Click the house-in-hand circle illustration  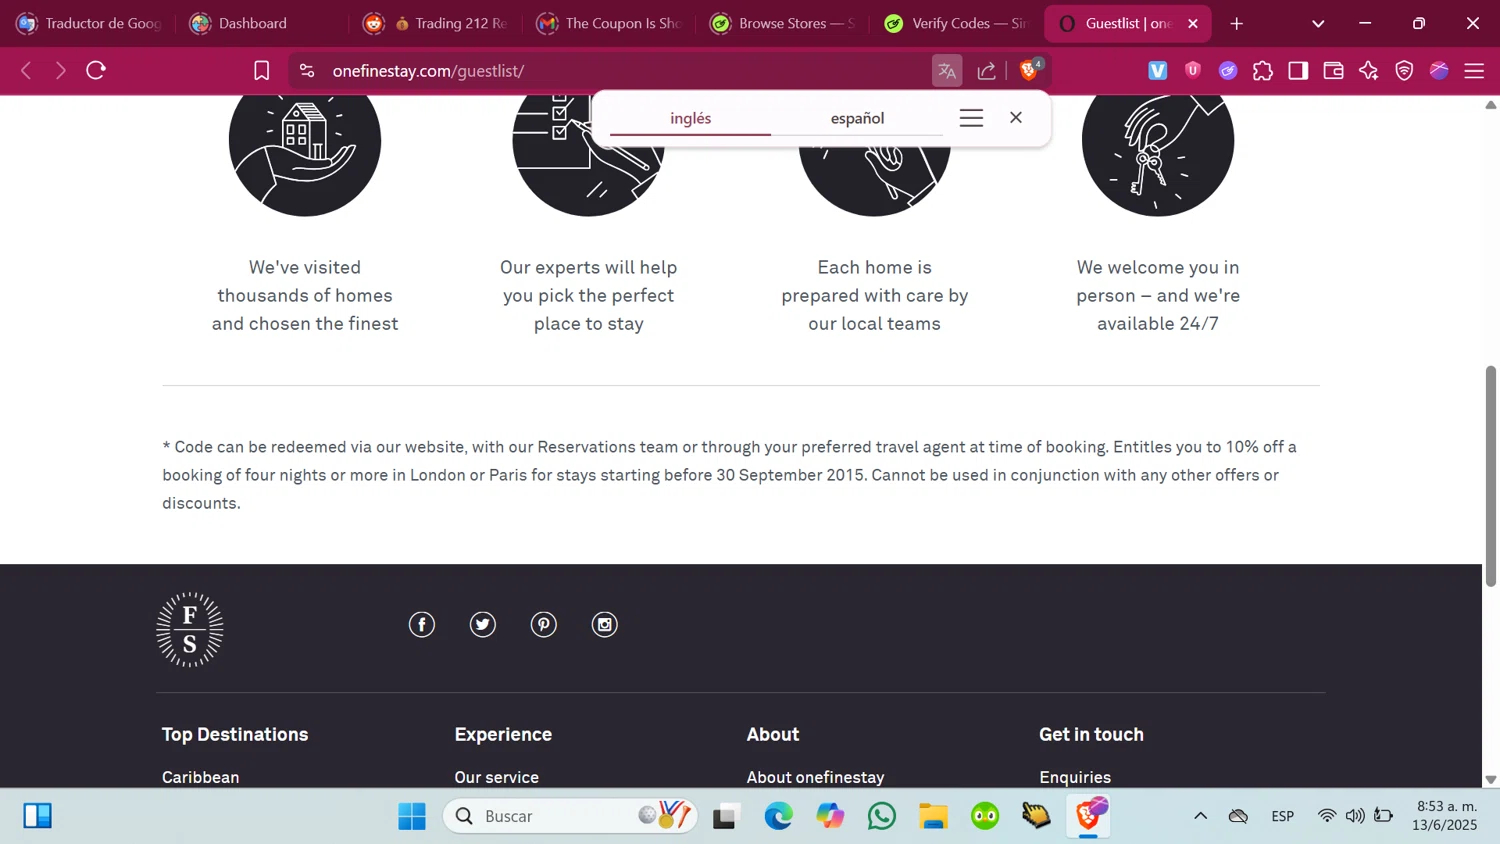pos(305,156)
